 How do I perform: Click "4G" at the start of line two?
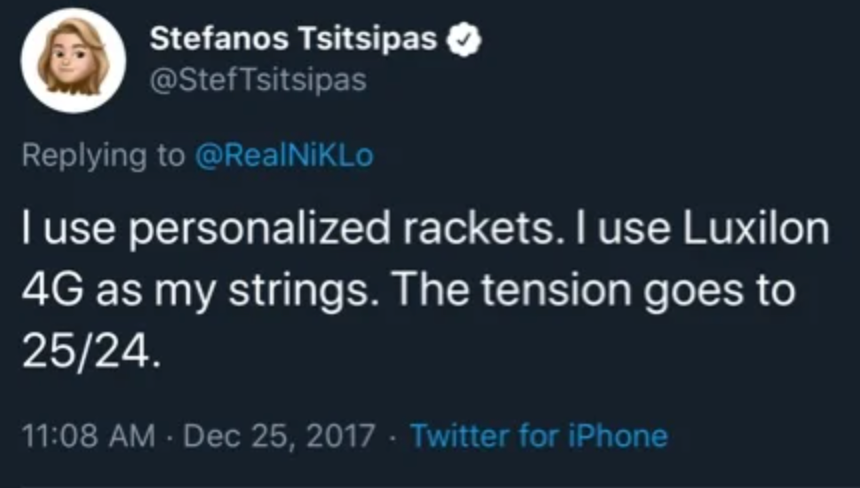coord(48,292)
